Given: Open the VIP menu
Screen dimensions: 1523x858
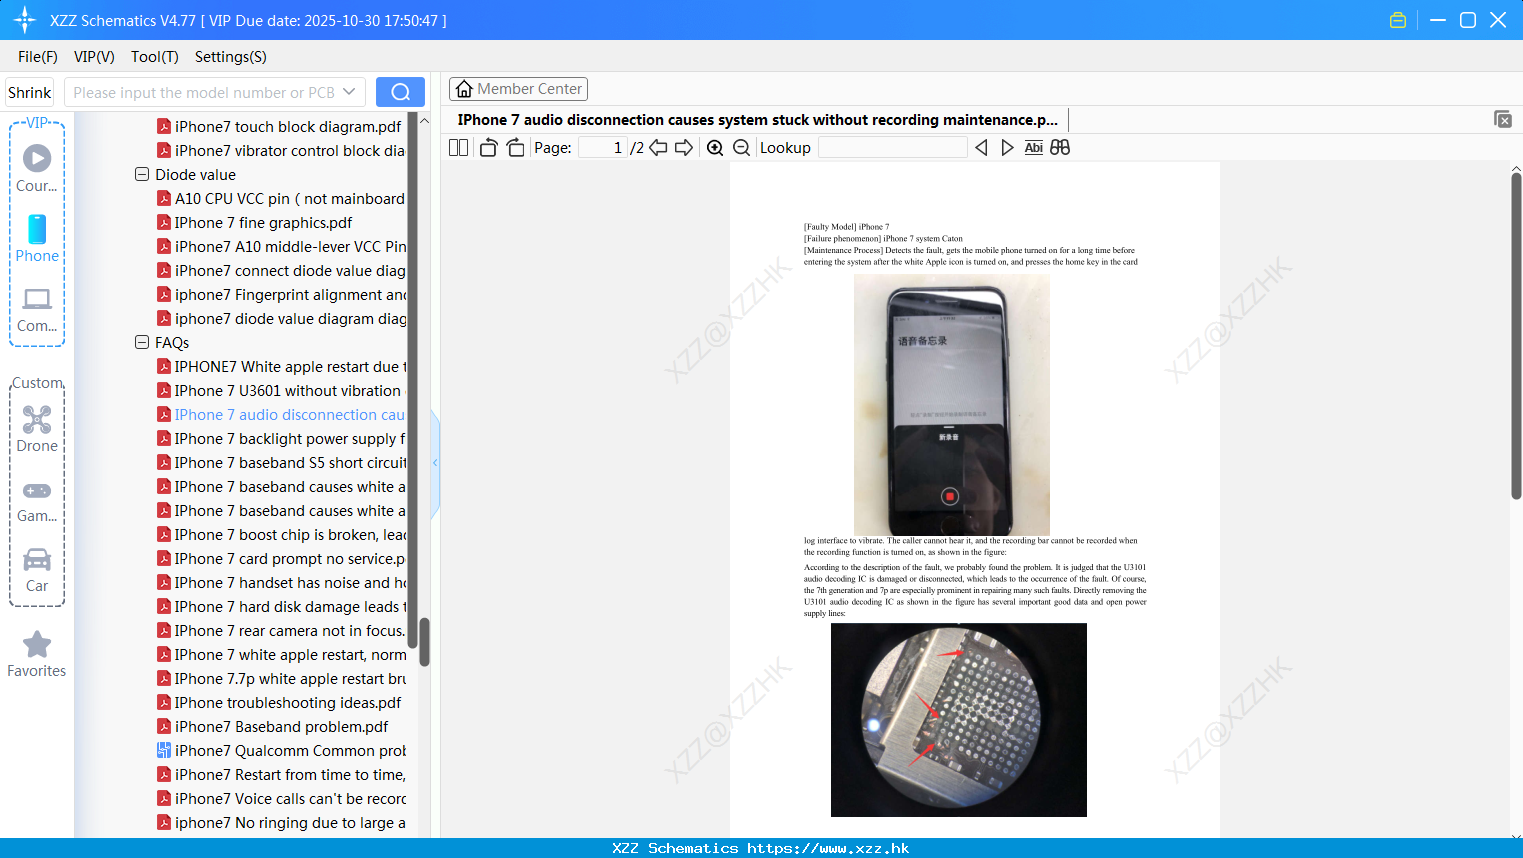Looking at the screenshot, I should (94, 57).
